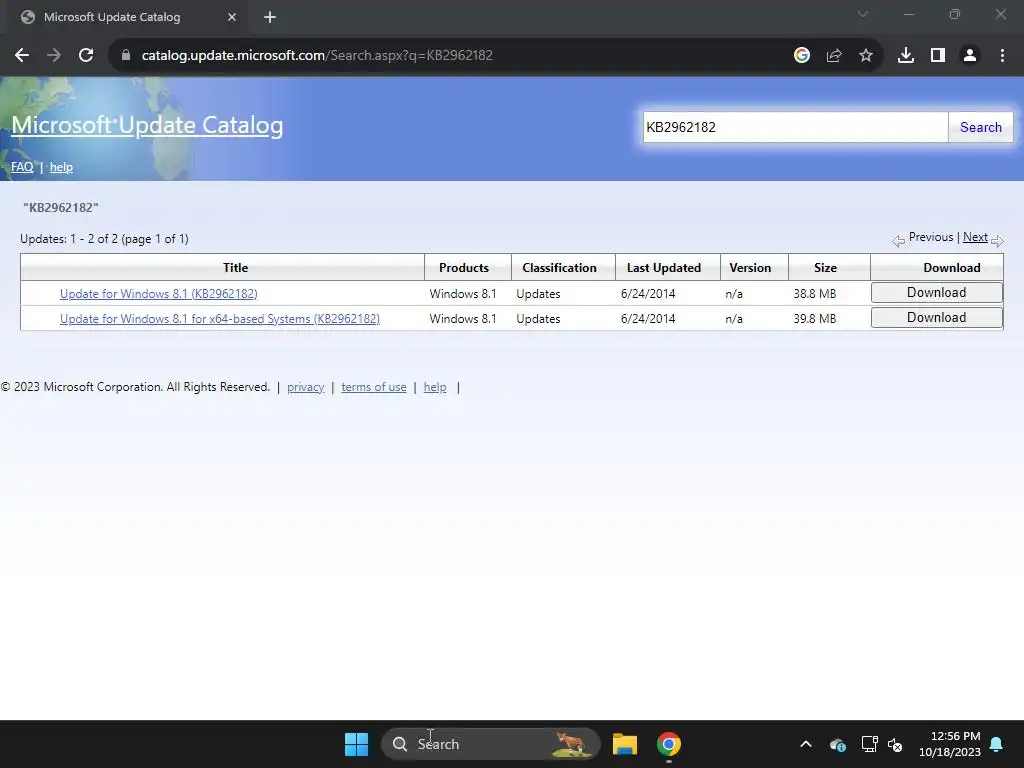Click the address bar URL

(x=317, y=56)
